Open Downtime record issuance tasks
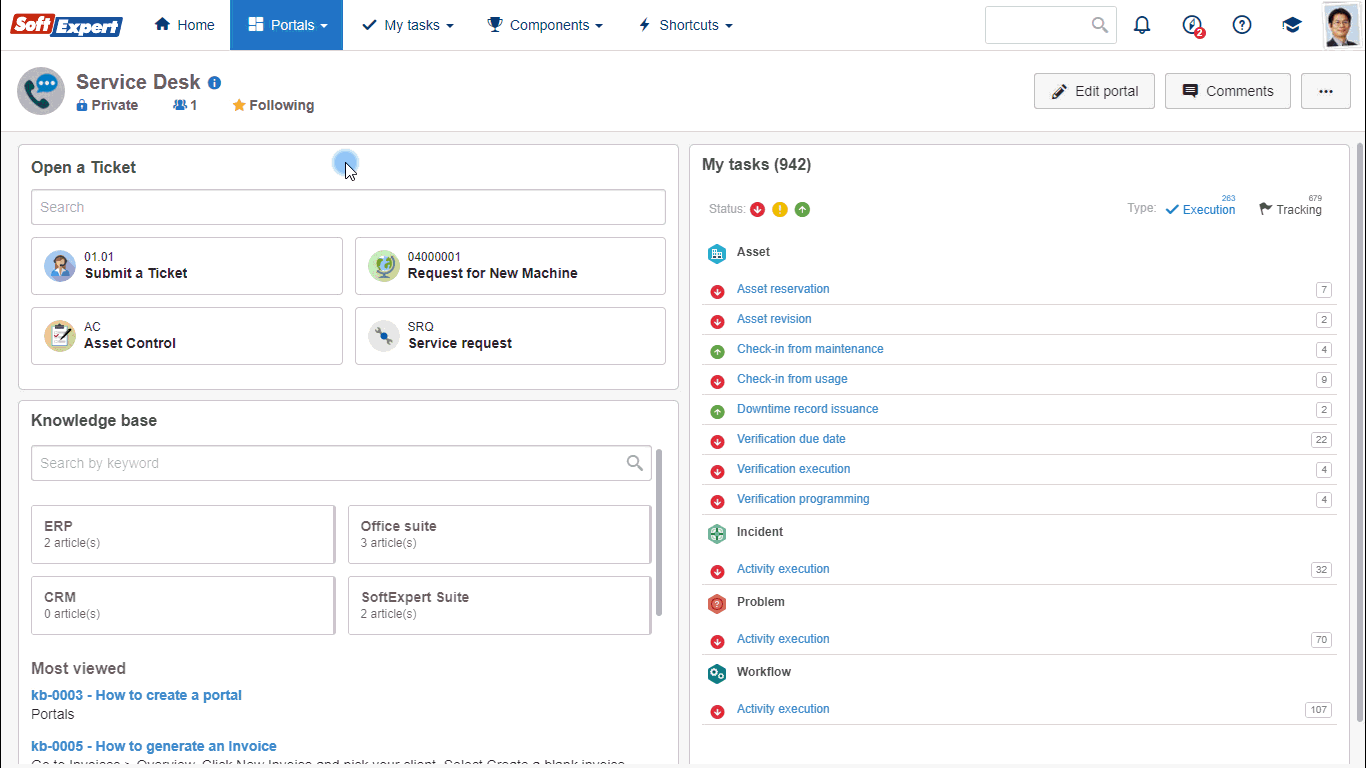Screen dimensions: 1366x768 point(808,409)
